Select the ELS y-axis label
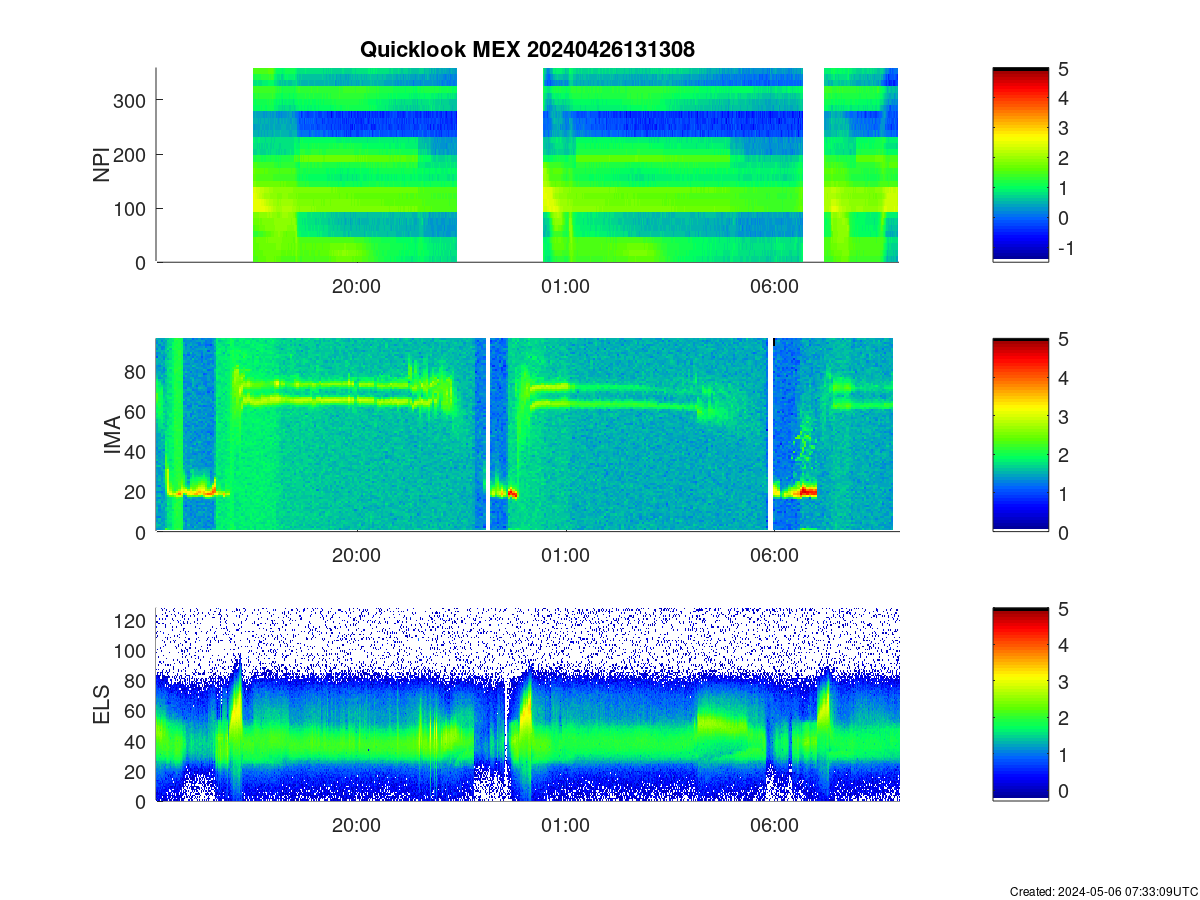 pyautogui.click(x=102, y=705)
